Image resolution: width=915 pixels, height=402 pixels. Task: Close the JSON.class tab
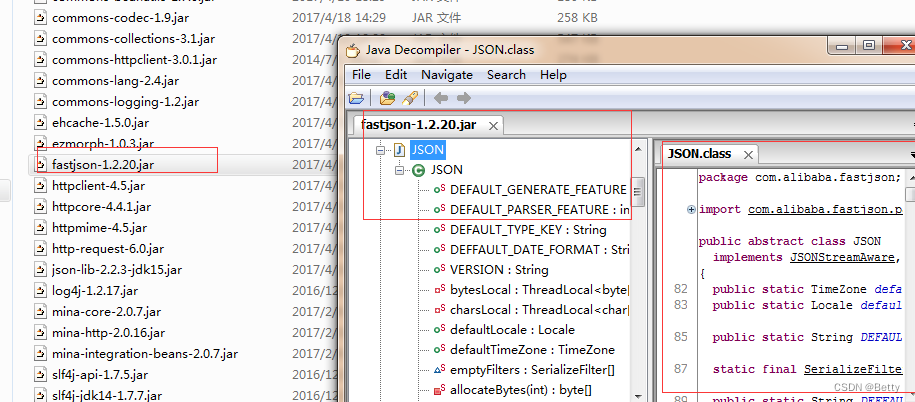748,155
